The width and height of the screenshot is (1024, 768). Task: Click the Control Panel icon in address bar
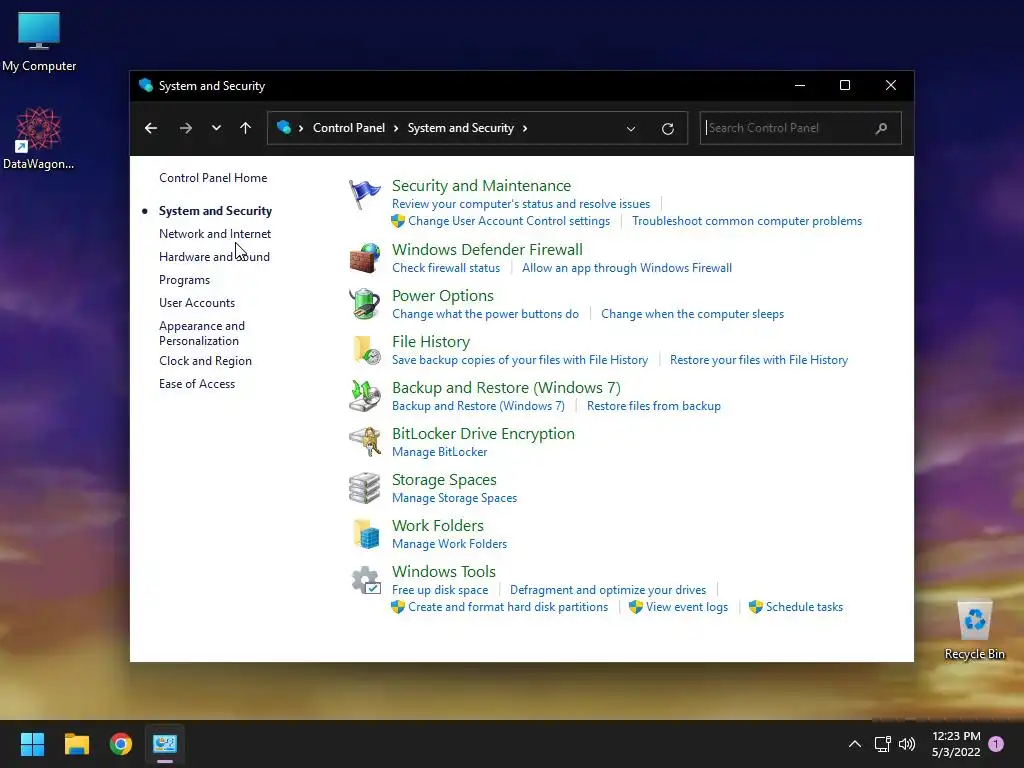pos(284,127)
